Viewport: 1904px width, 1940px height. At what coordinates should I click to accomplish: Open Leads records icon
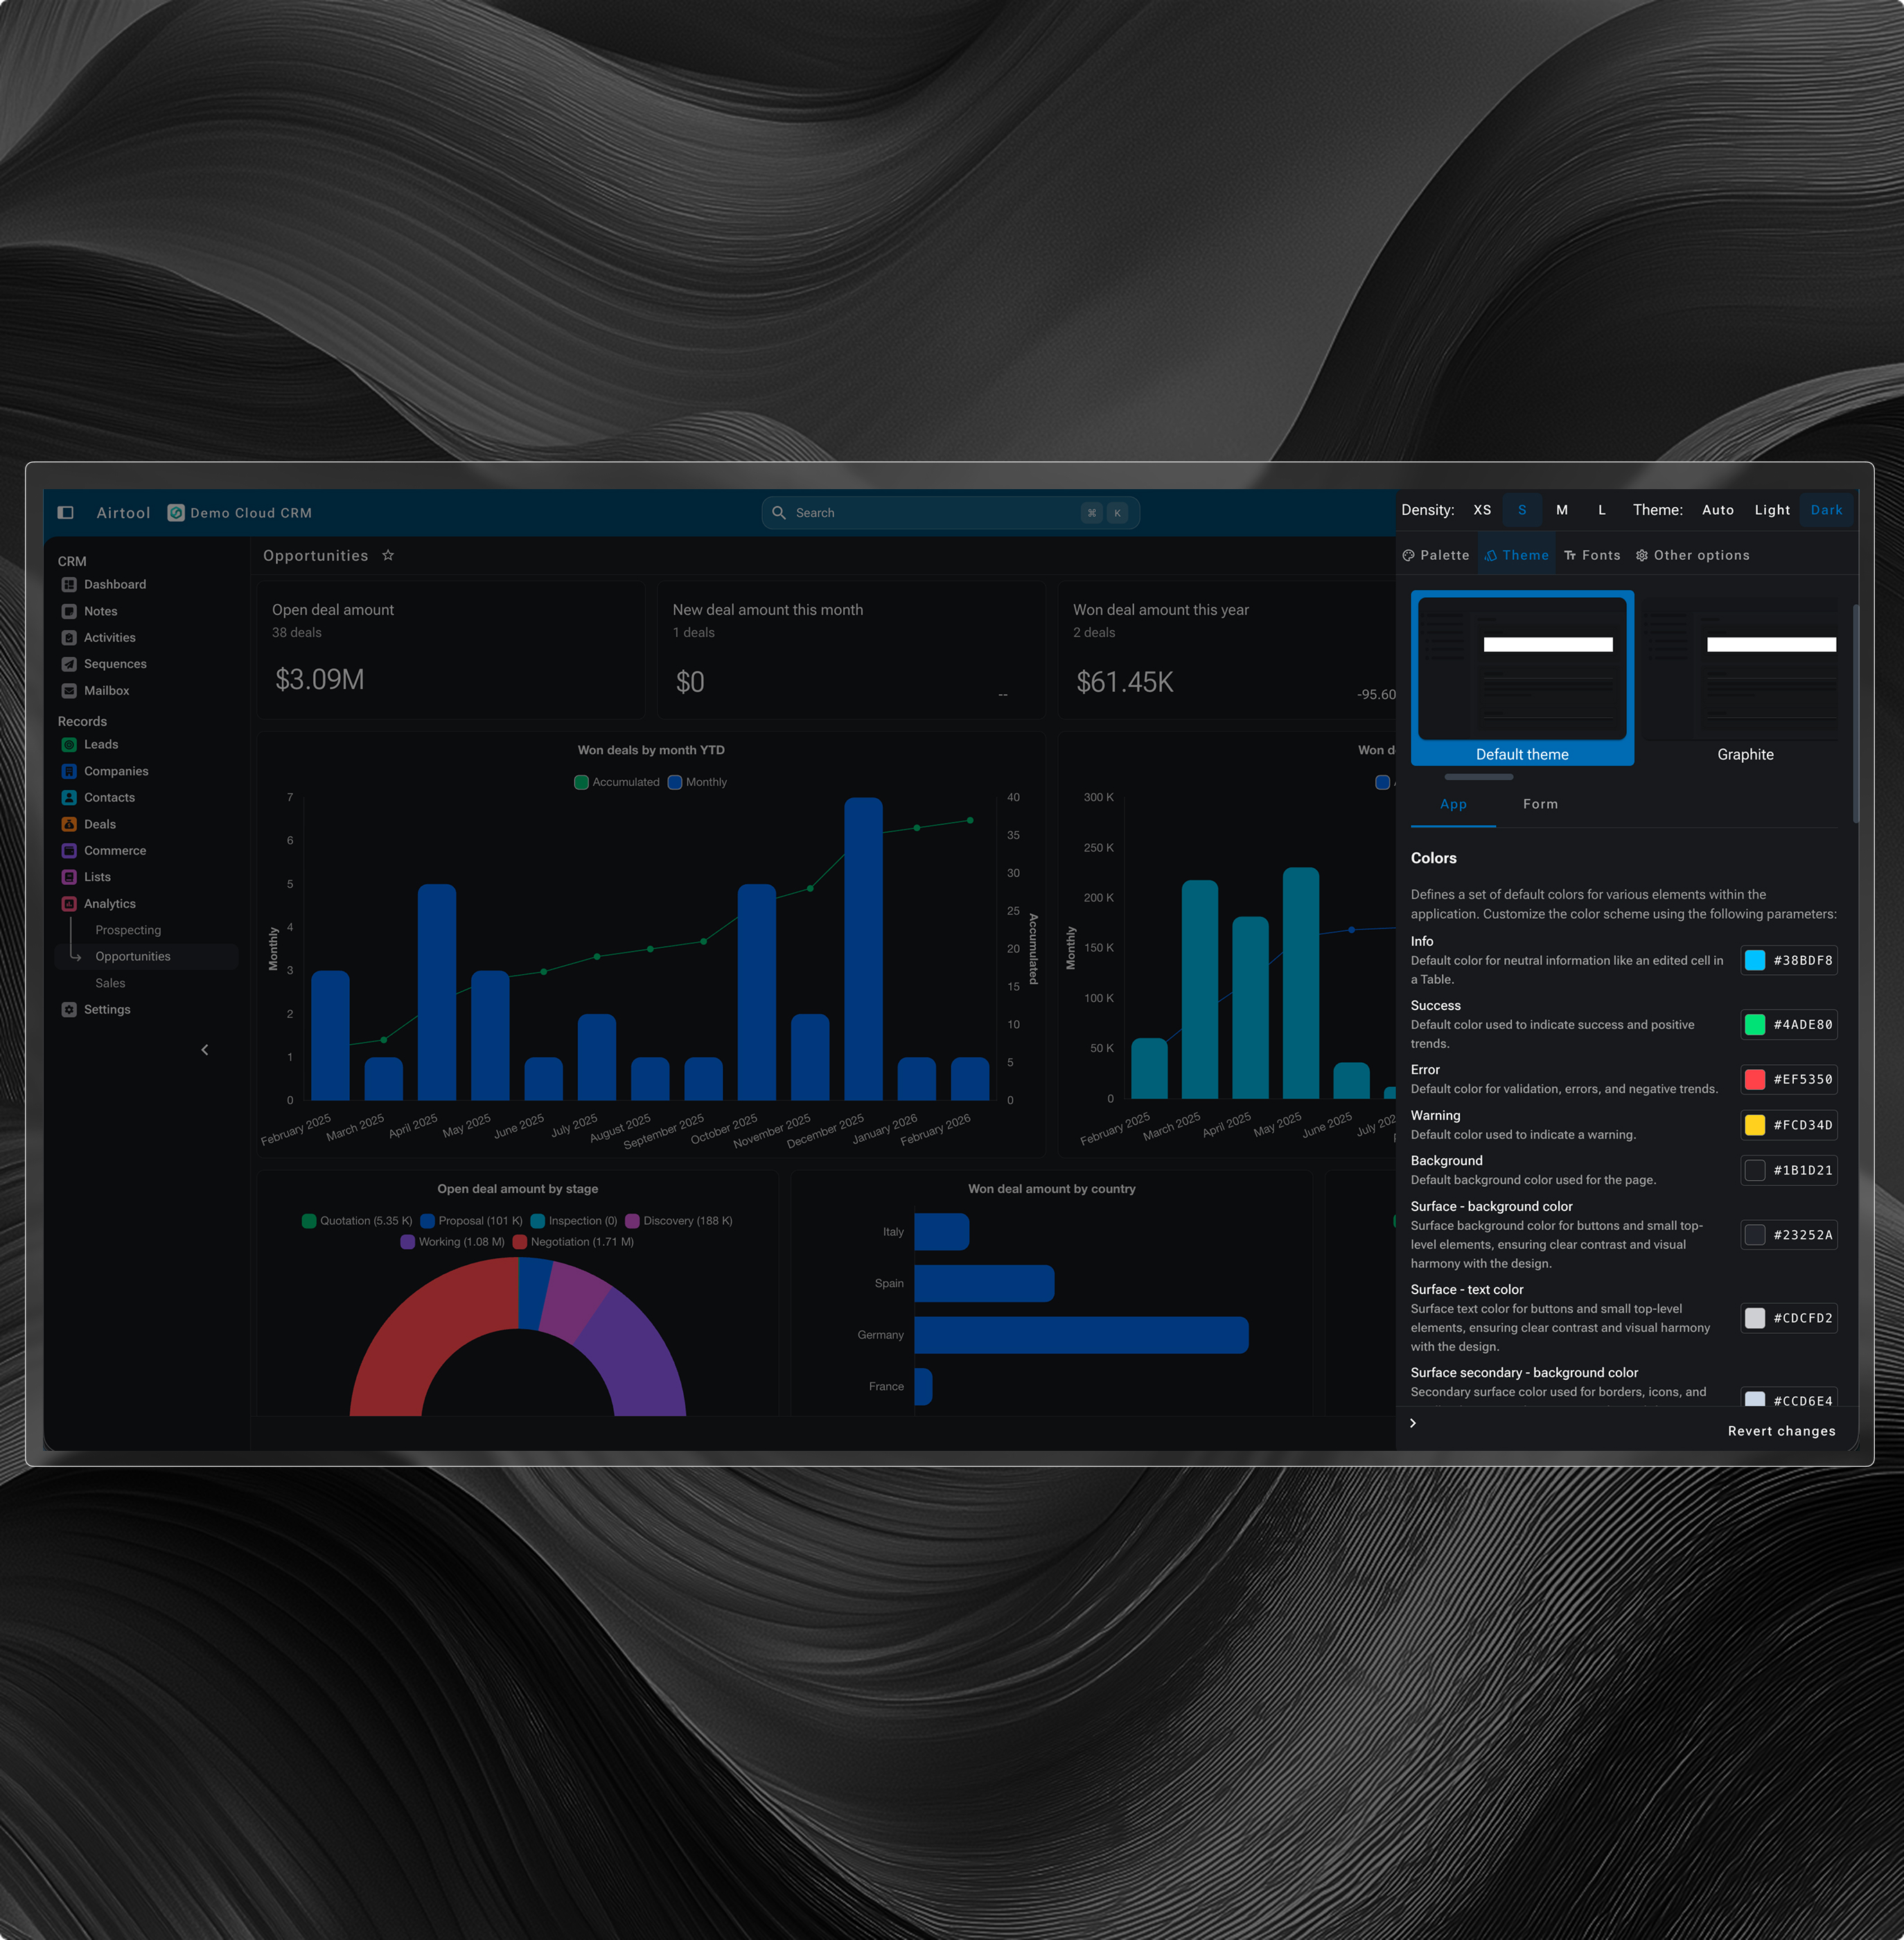tap(69, 744)
